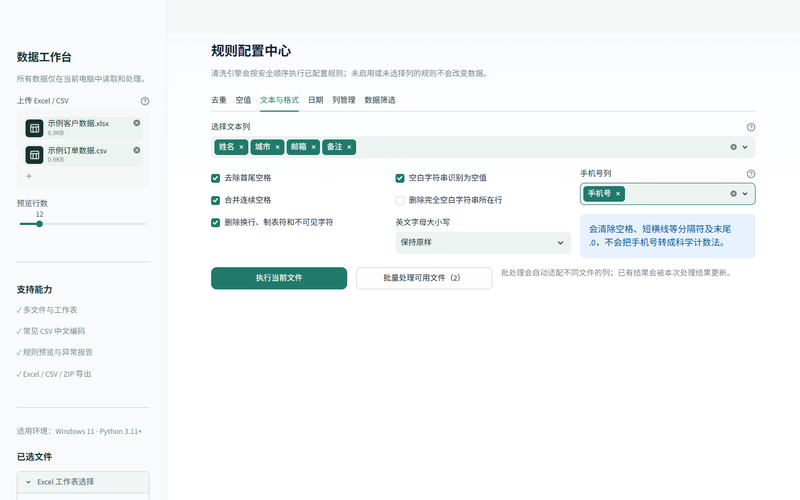Click the file icon of 示例订单数据.csv
The image size is (800, 500).
(34, 155)
